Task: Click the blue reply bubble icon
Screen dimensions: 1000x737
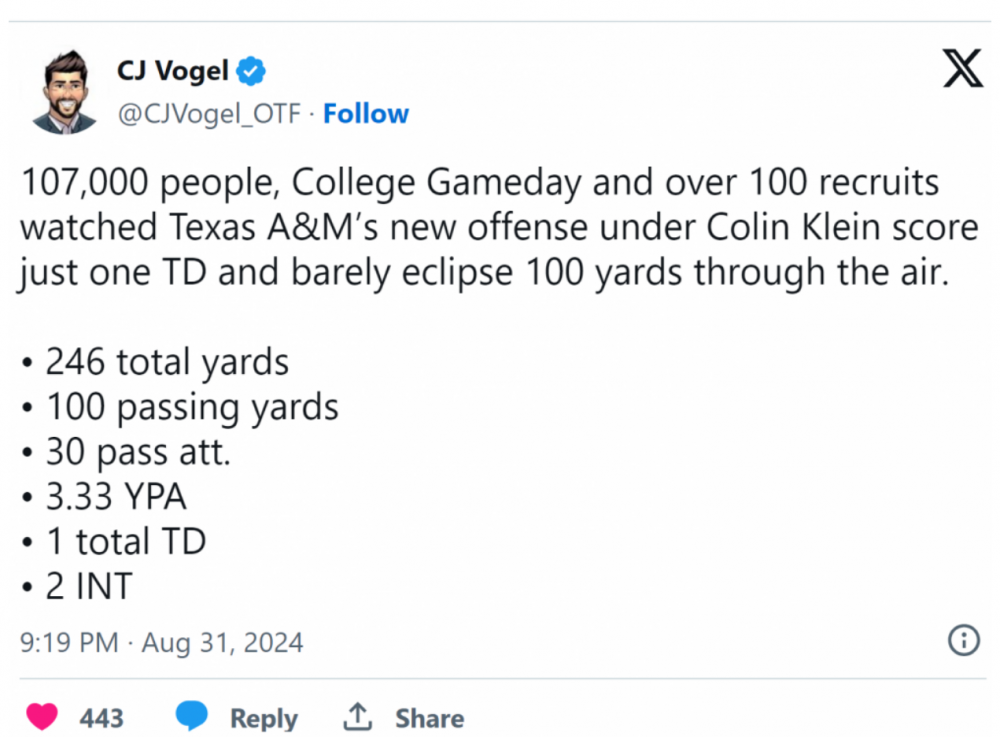Action: [x=192, y=716]
